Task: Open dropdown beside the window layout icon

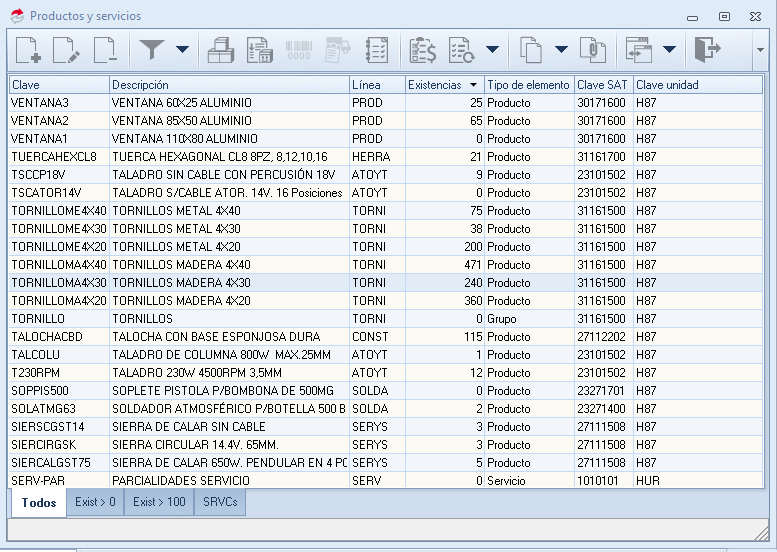Action: (669, 49)
